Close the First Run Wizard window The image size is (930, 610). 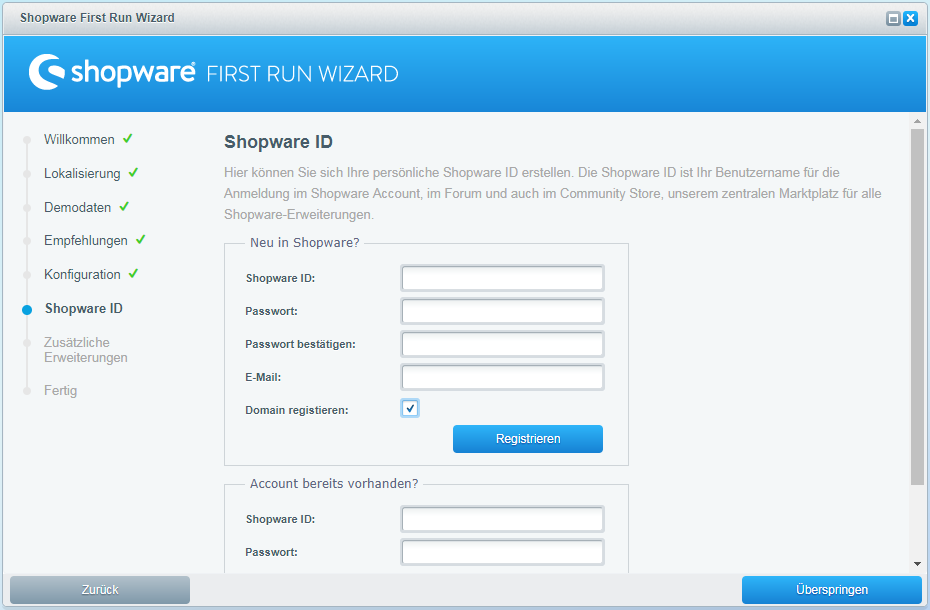[x=910, y=18]
